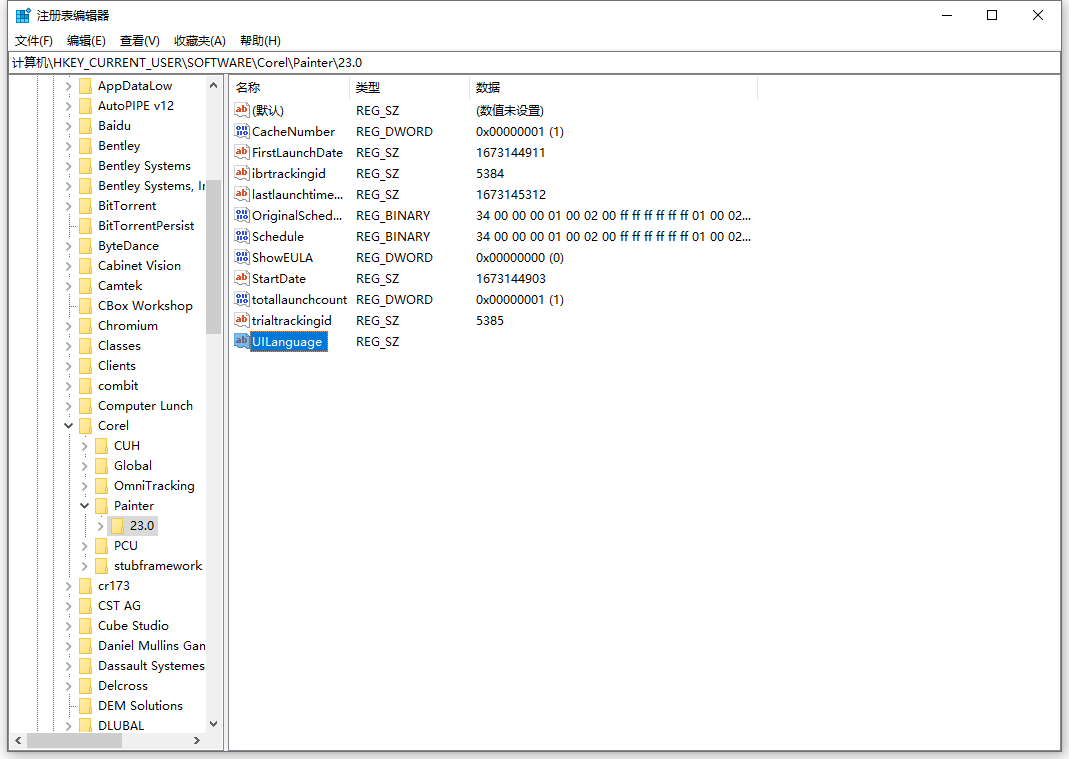Viewport: 1069px width, 759px height.
Task: Select the Cabinet Vision key
Action: [139, 266]
